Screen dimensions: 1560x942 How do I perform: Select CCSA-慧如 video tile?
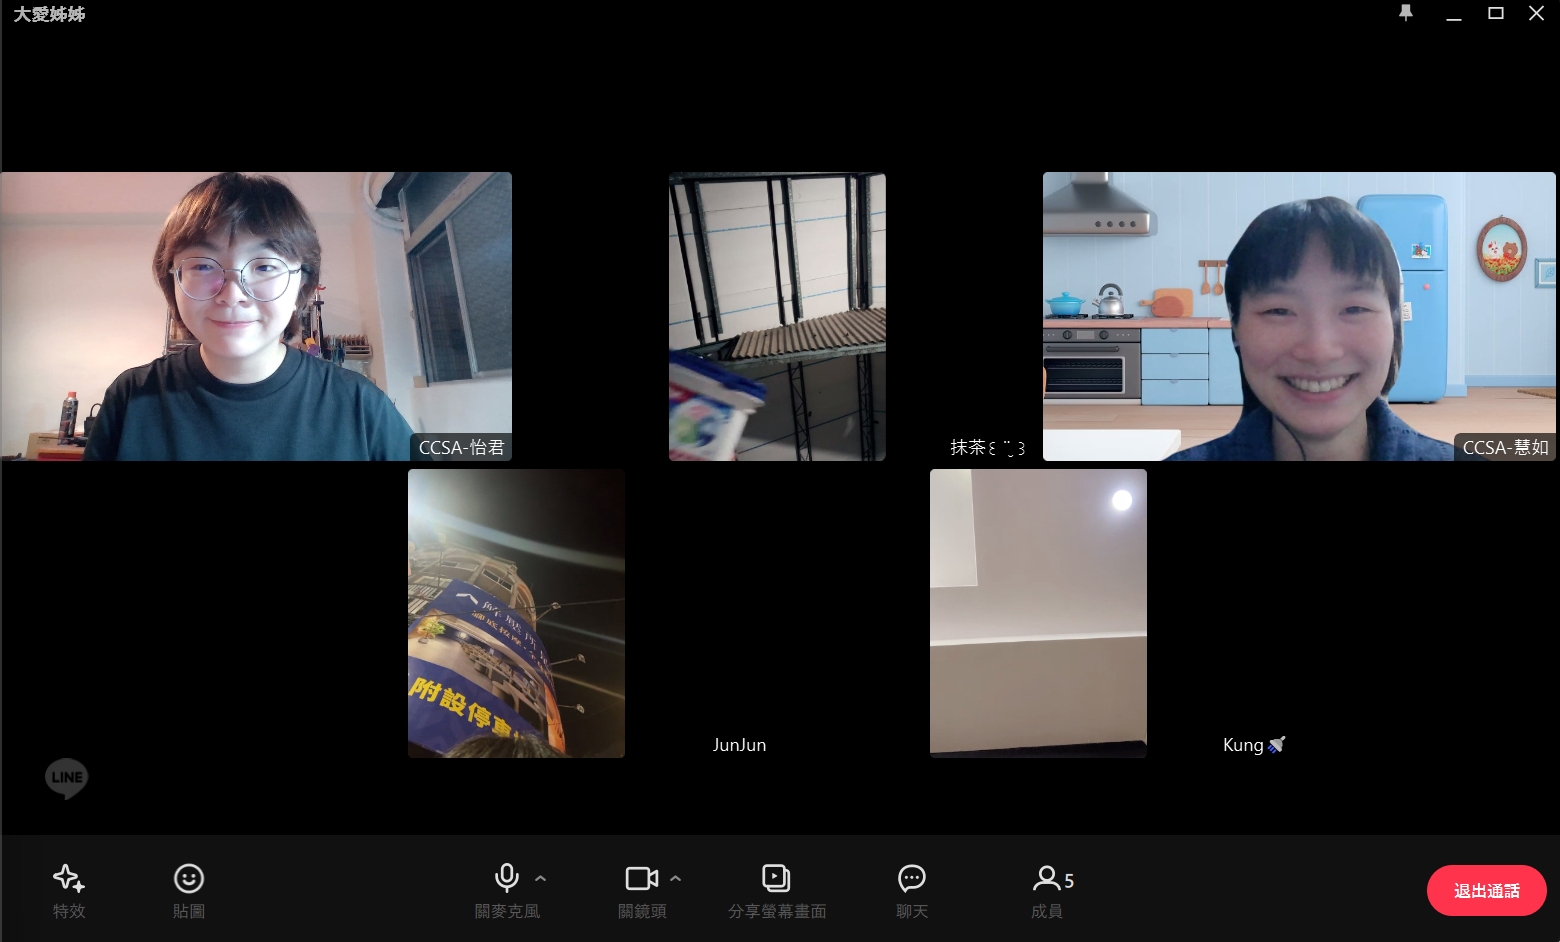pyautogui.click(x=1299, y=316)
